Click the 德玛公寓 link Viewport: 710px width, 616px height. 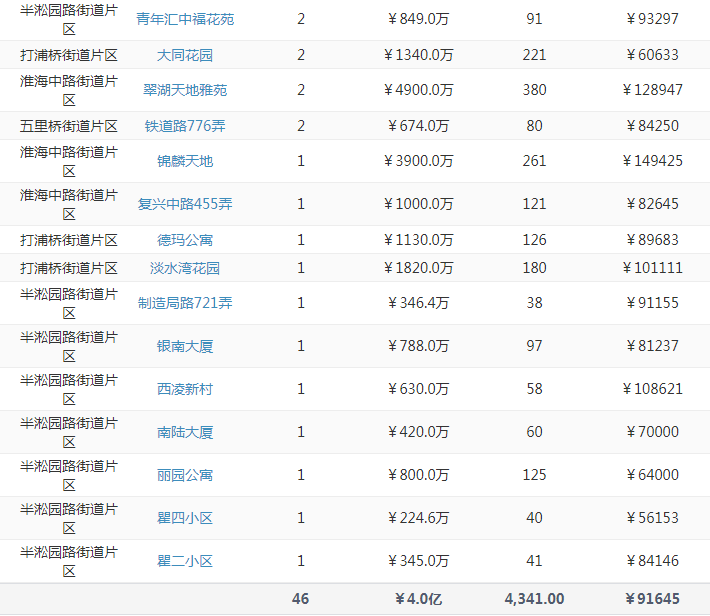tap(185, 240)
